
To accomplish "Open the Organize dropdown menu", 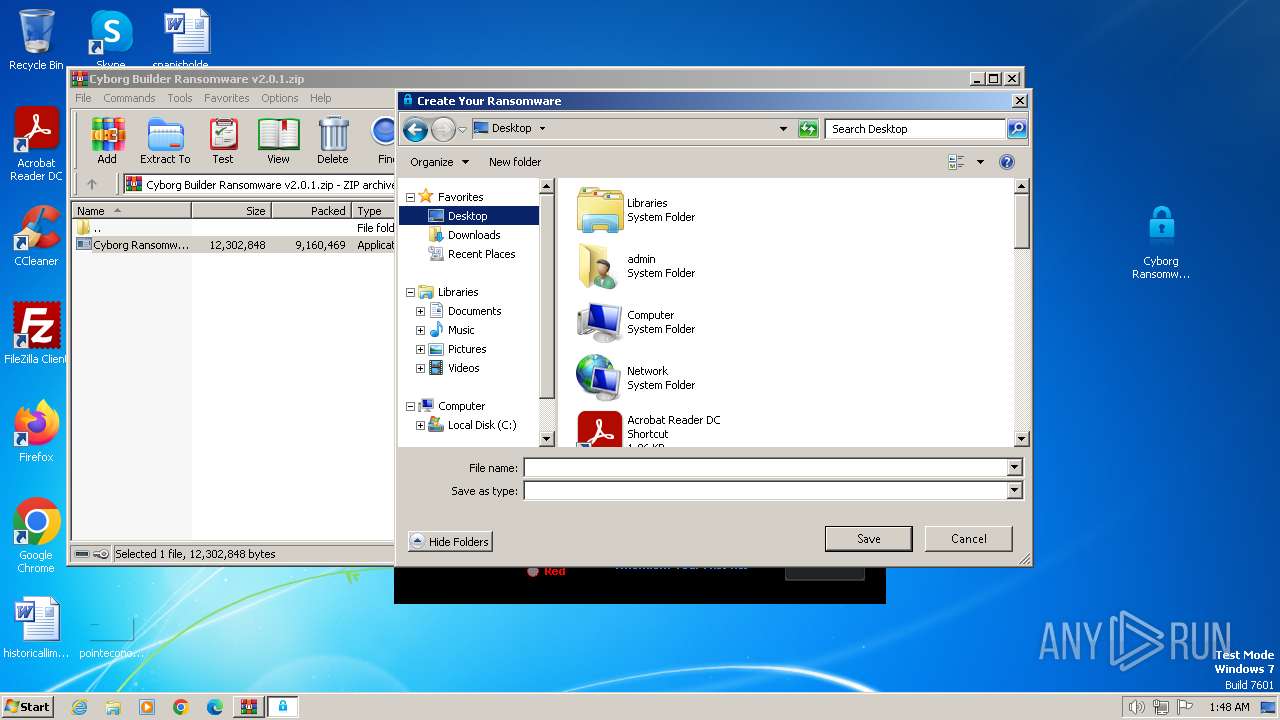I will 439,162.
